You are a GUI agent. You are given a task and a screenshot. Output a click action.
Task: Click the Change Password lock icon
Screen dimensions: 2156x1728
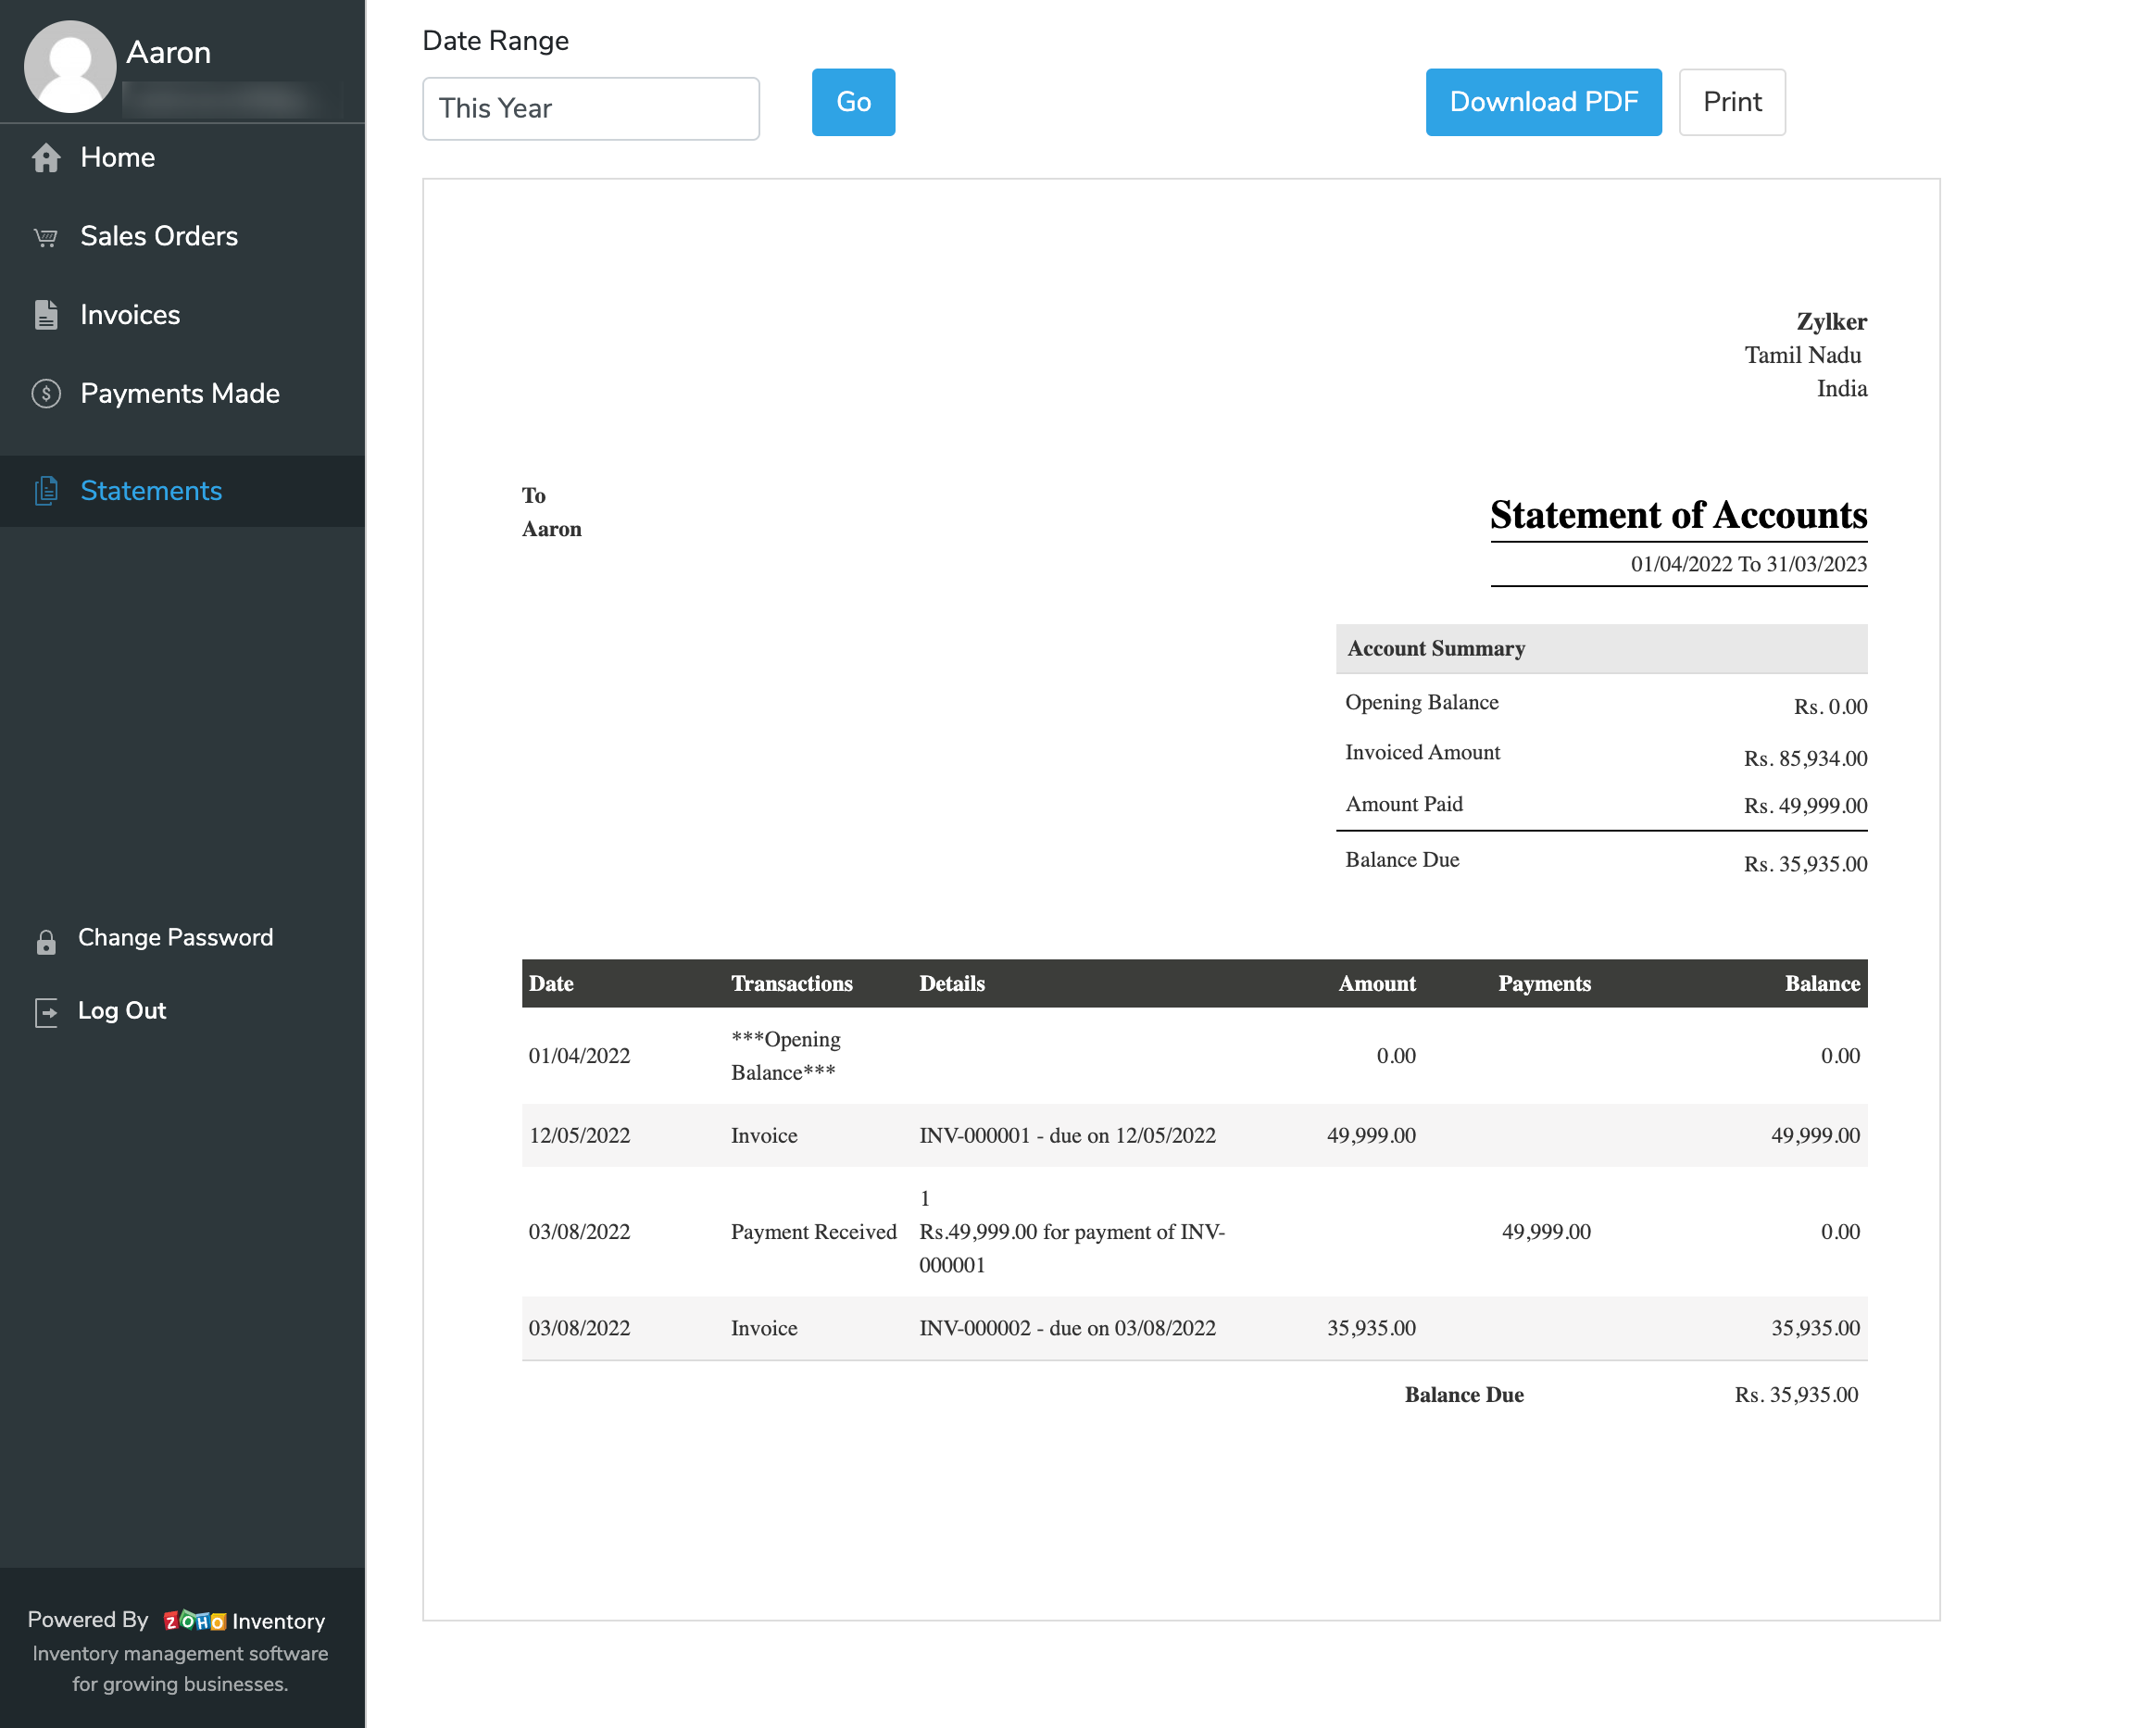pyautogui.click(x=46, y=941)
